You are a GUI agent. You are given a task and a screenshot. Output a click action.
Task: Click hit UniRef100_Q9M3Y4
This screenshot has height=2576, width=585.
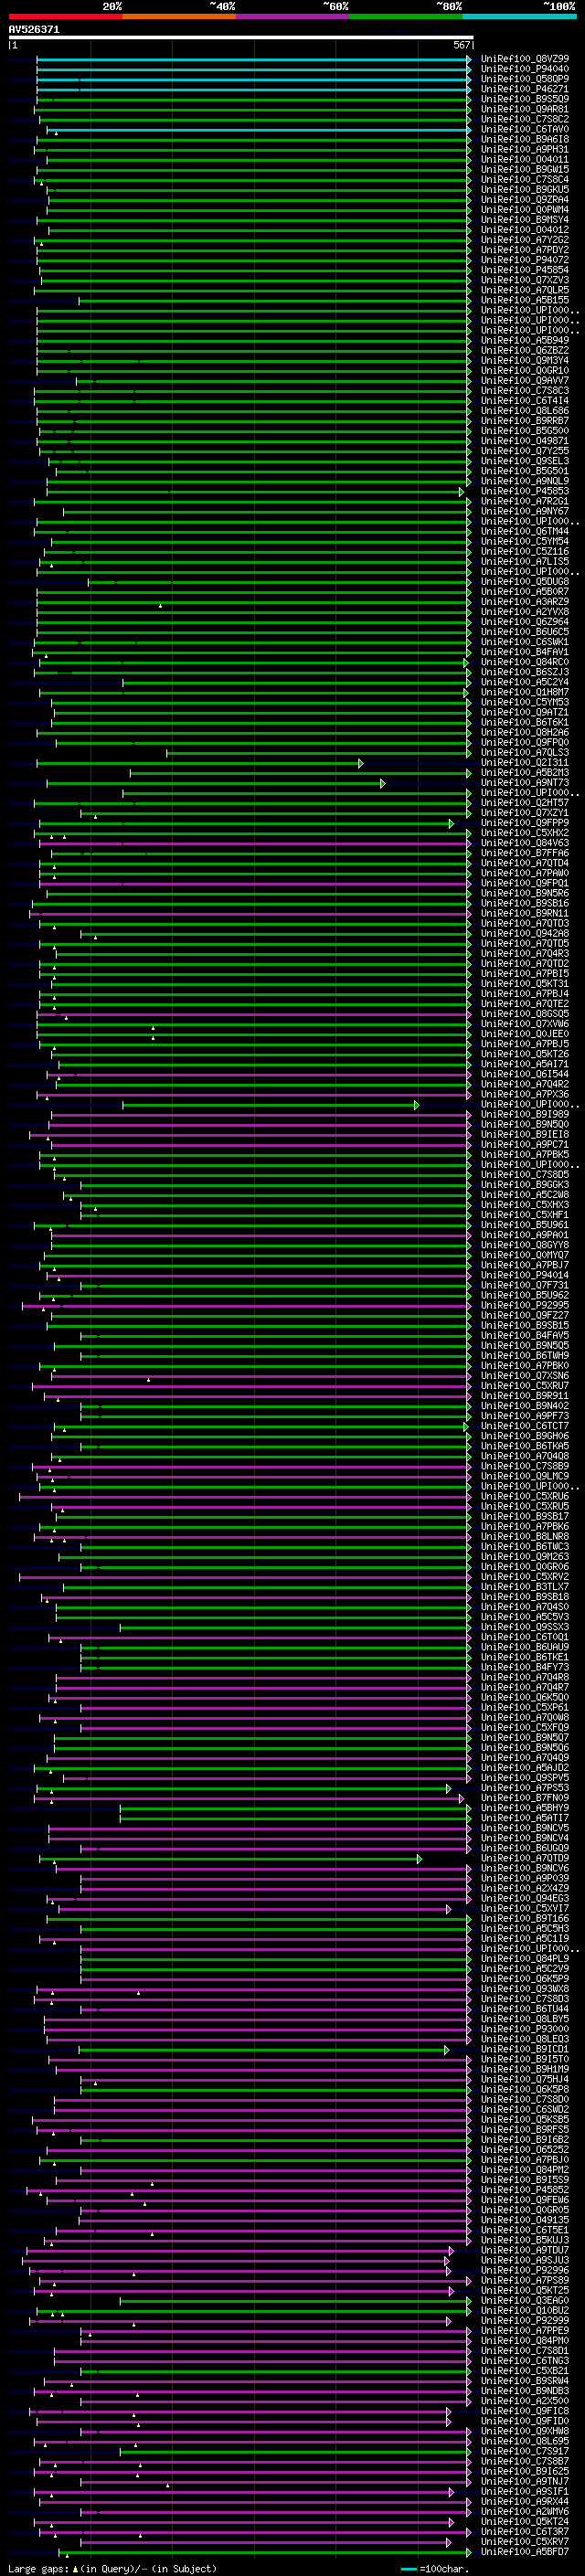point(525,360)
